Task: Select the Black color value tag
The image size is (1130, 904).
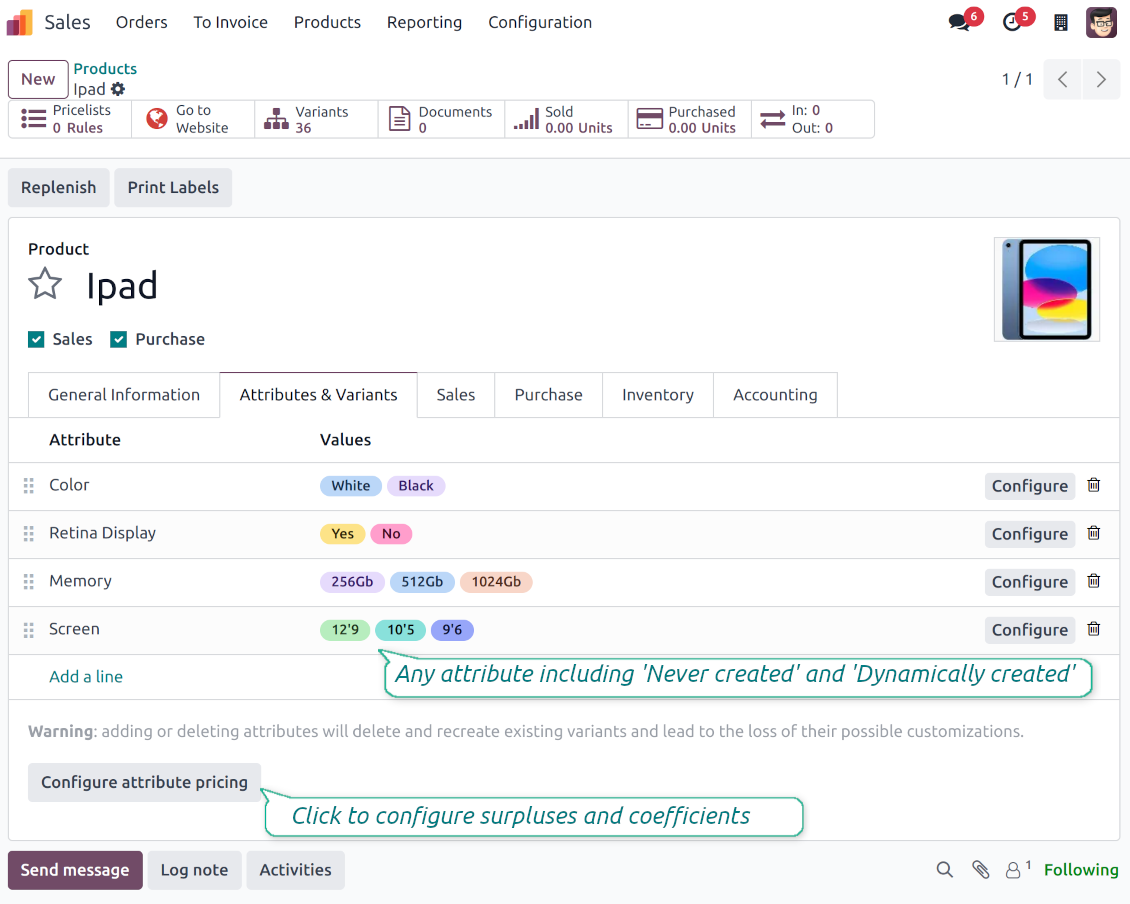Action: click(x=416, y=486)
